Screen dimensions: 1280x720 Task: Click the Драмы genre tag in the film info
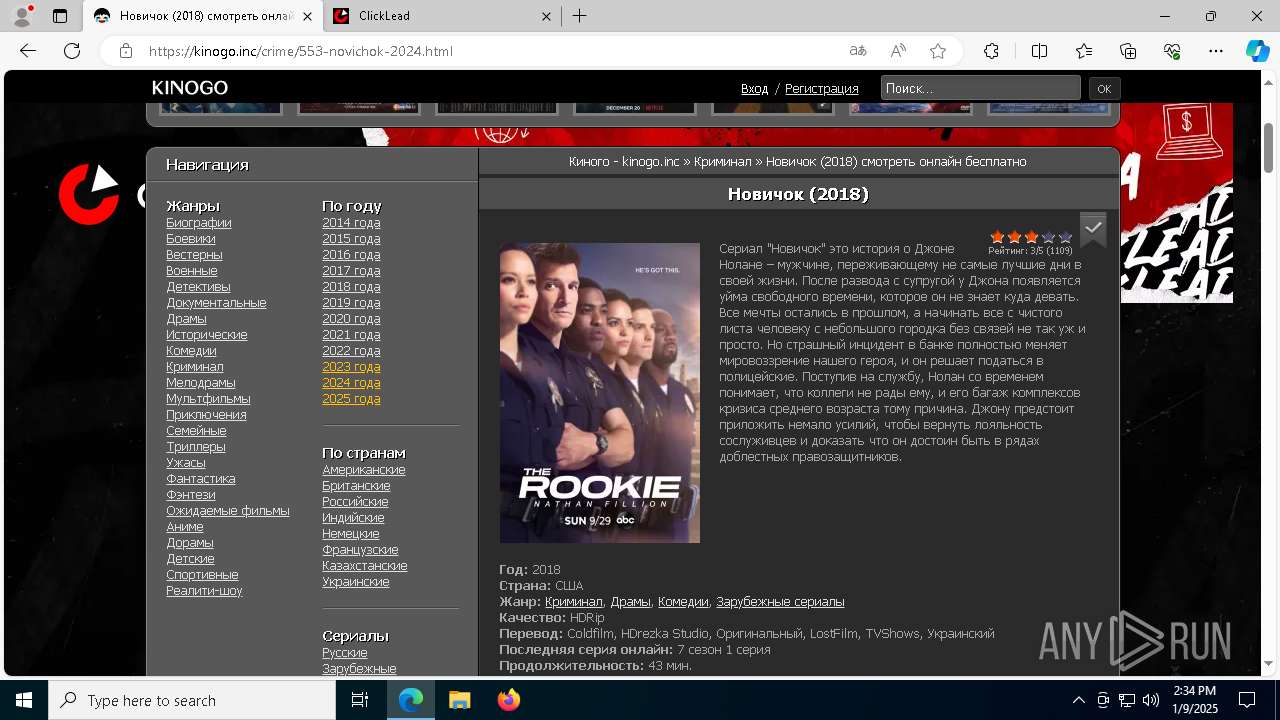coord(630,602)
